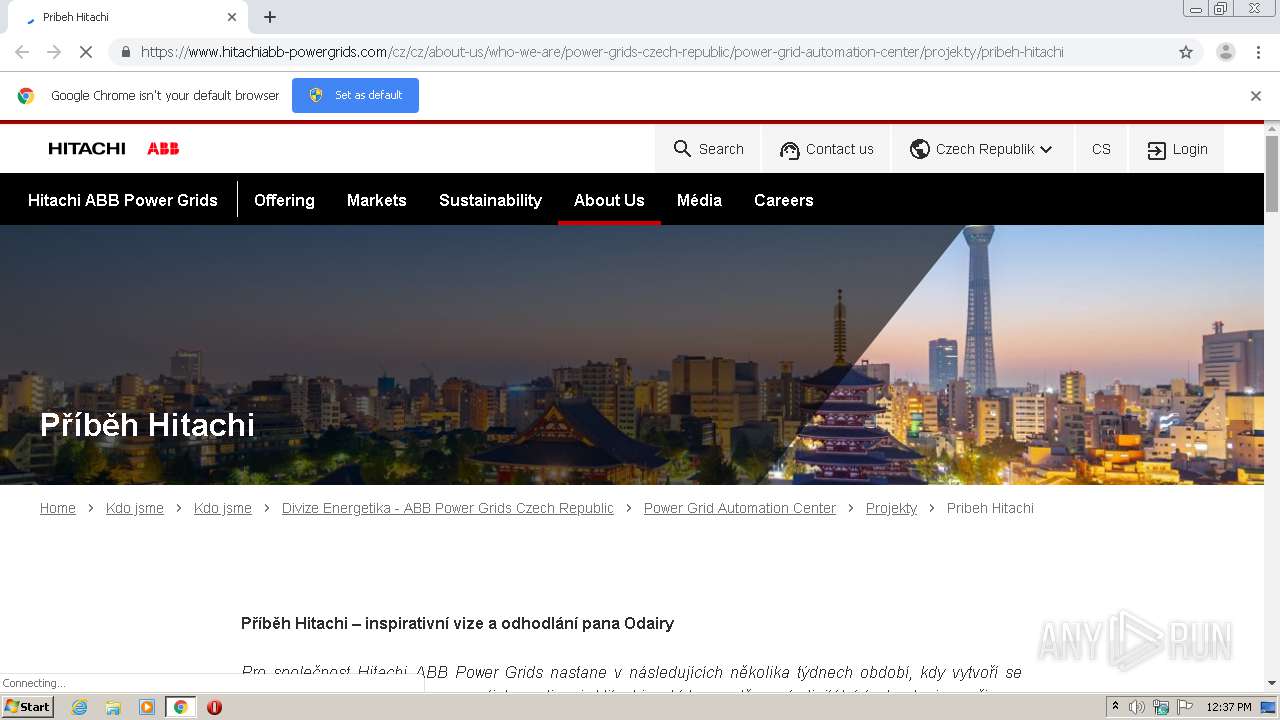Click the red ABB logo
1280x720 pixels.
tap(163, 149)
